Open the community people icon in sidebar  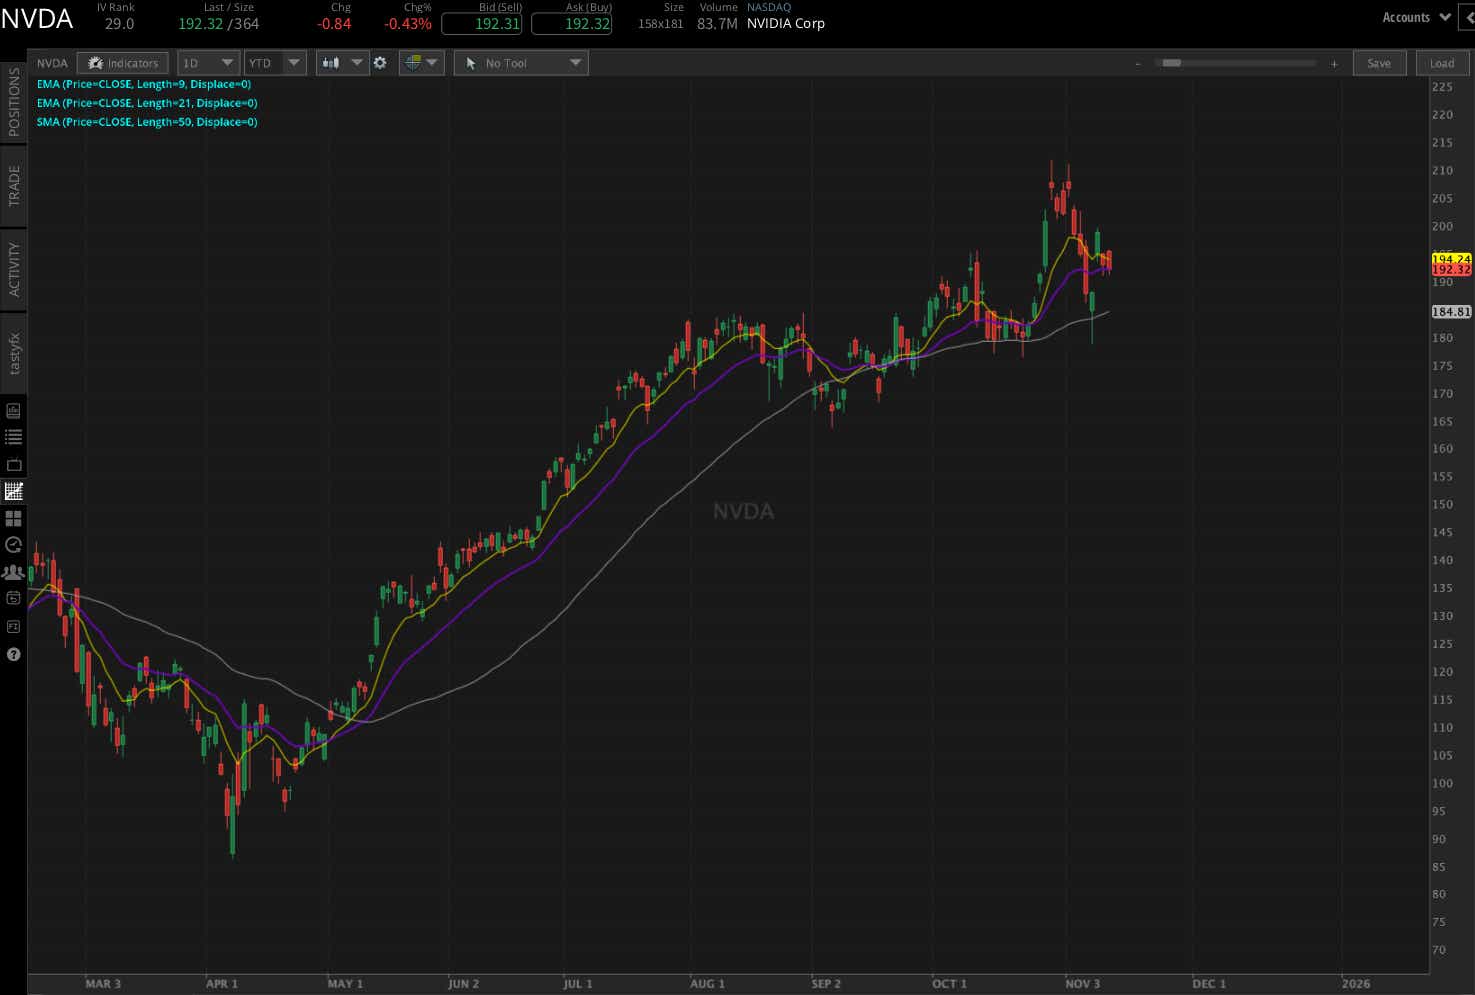tap(13, 571)
